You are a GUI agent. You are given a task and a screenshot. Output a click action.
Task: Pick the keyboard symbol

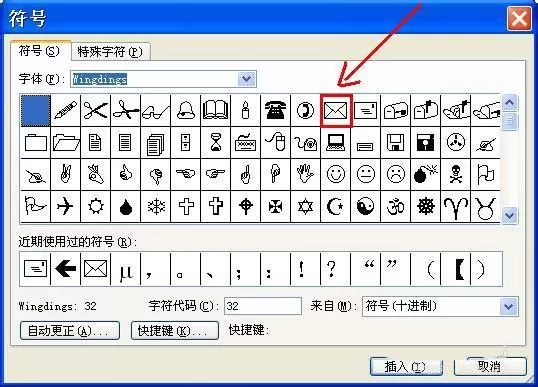(245, 142)
